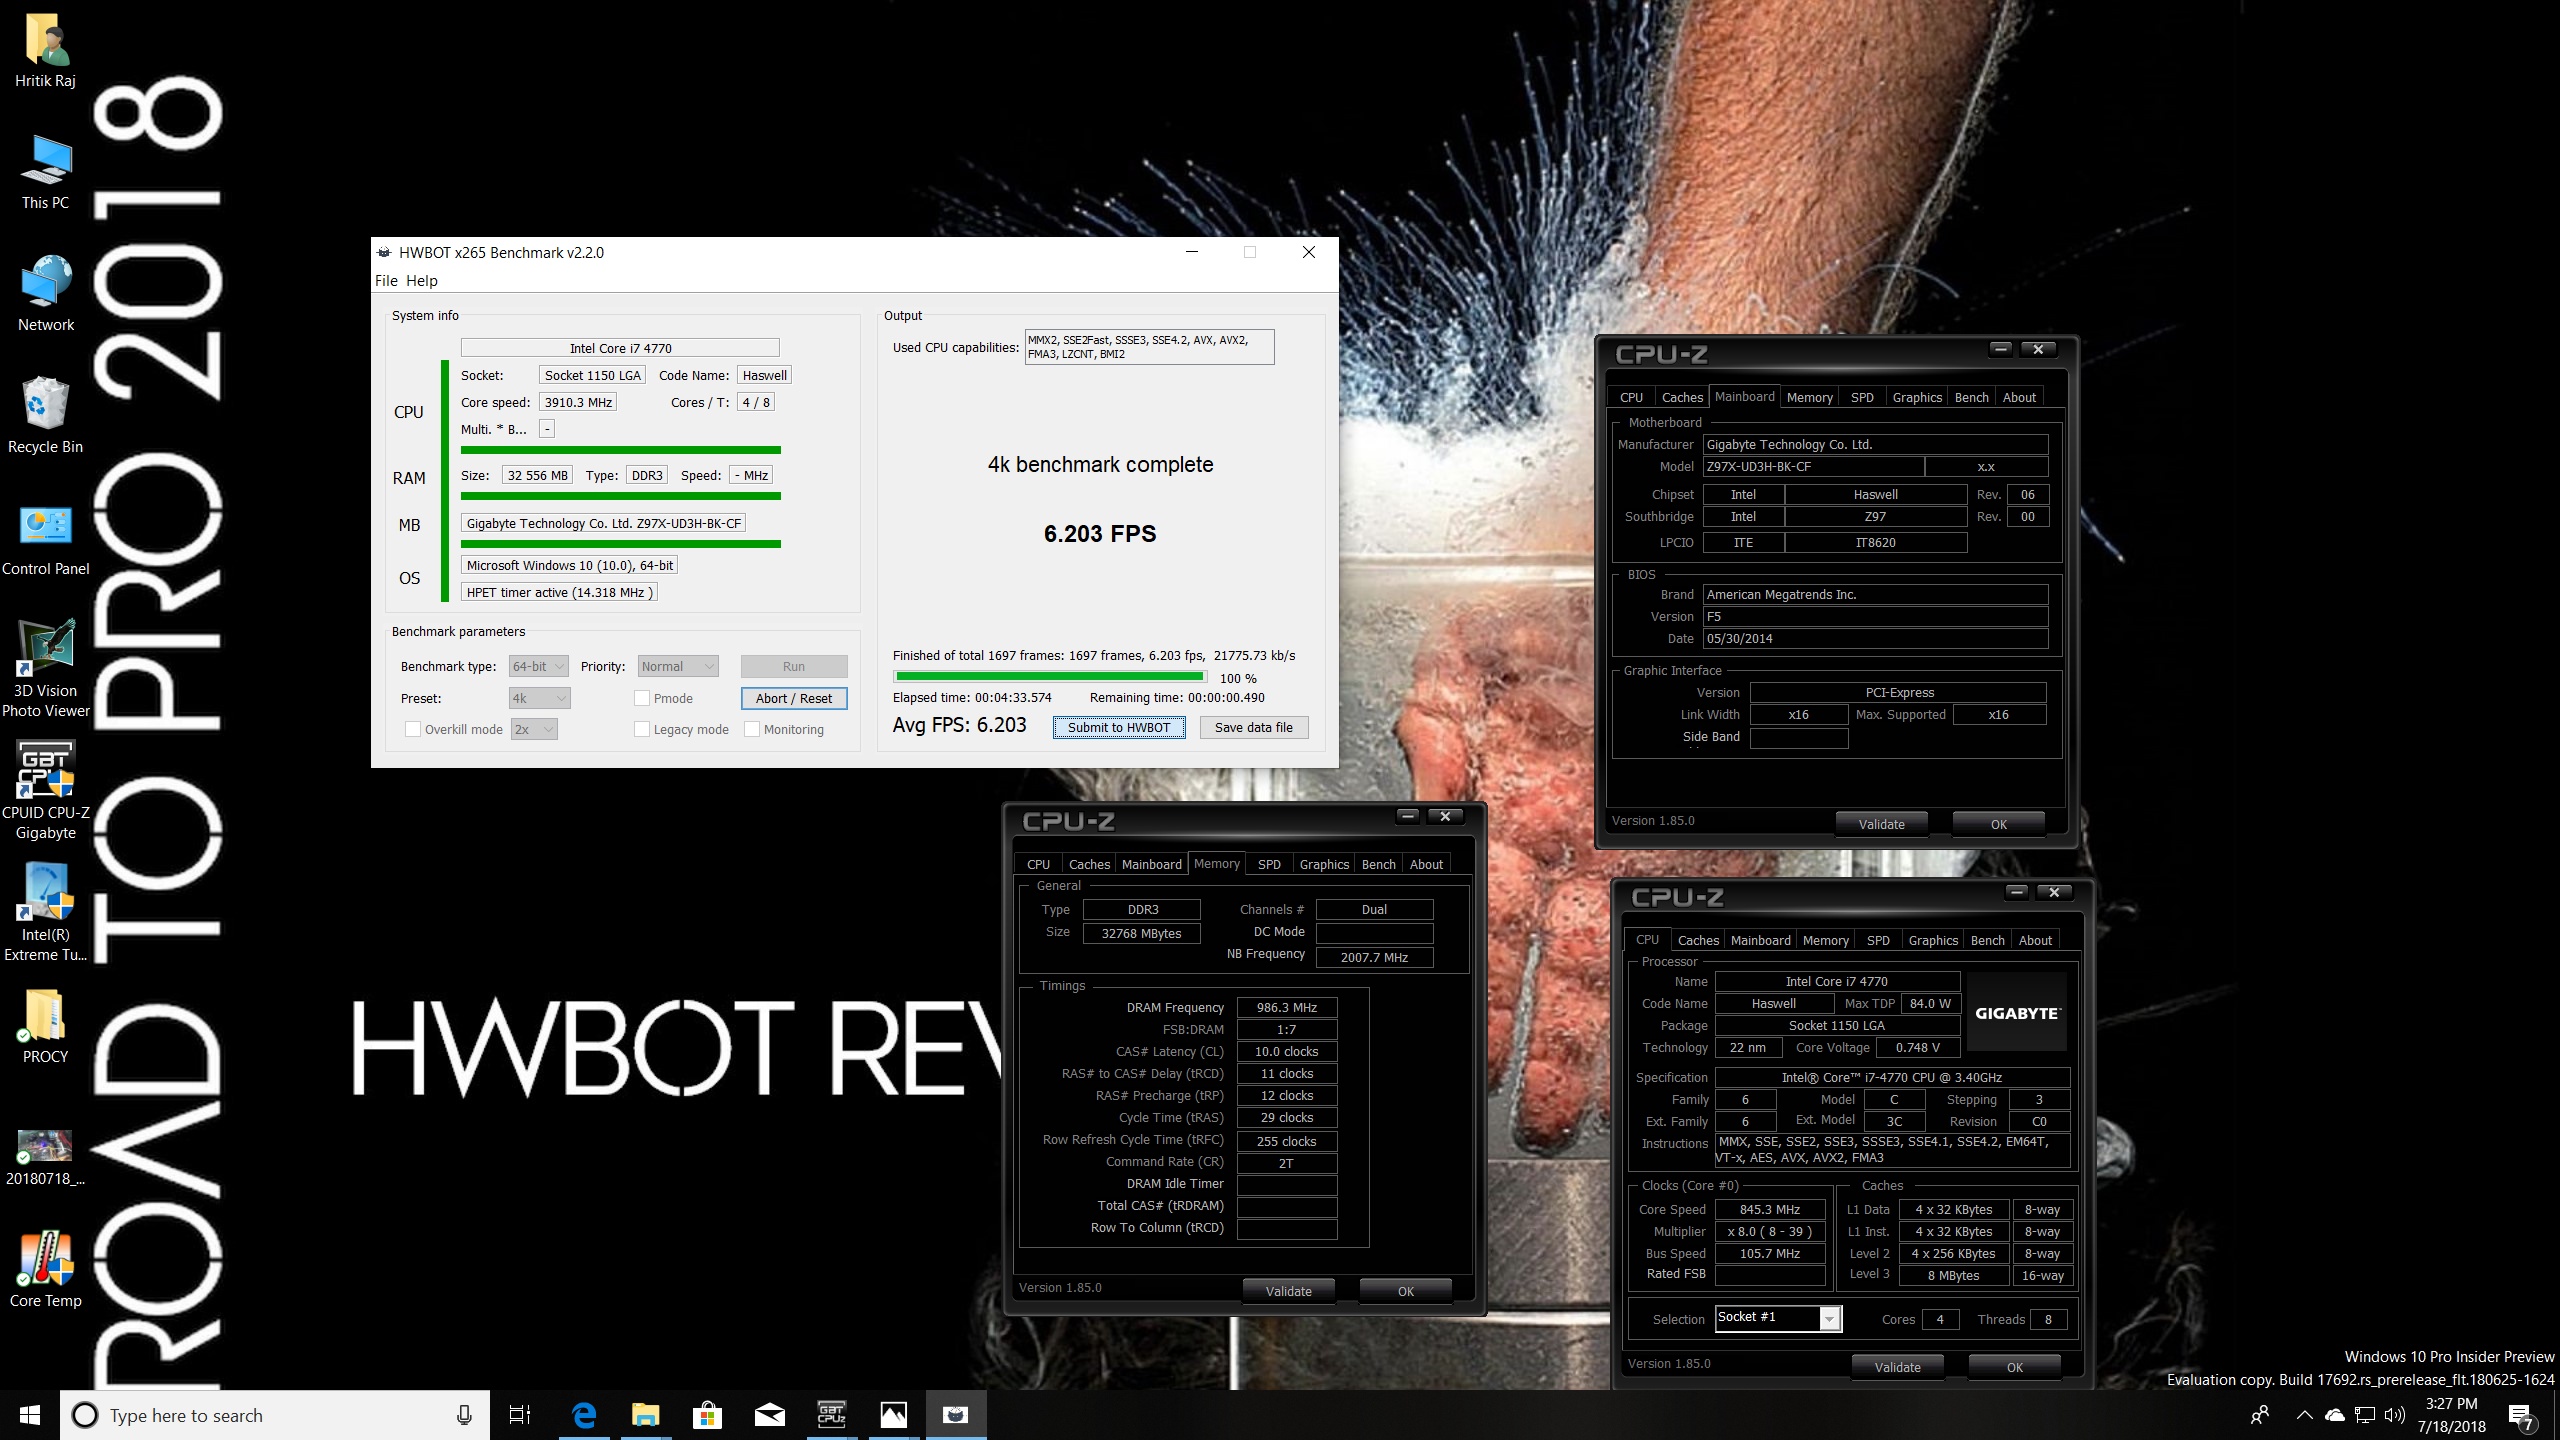Viewport: 2560px width, 1440px height.
Task: Expand the Benchmark type 64-bit dropdown
Action: click(538, 666)
